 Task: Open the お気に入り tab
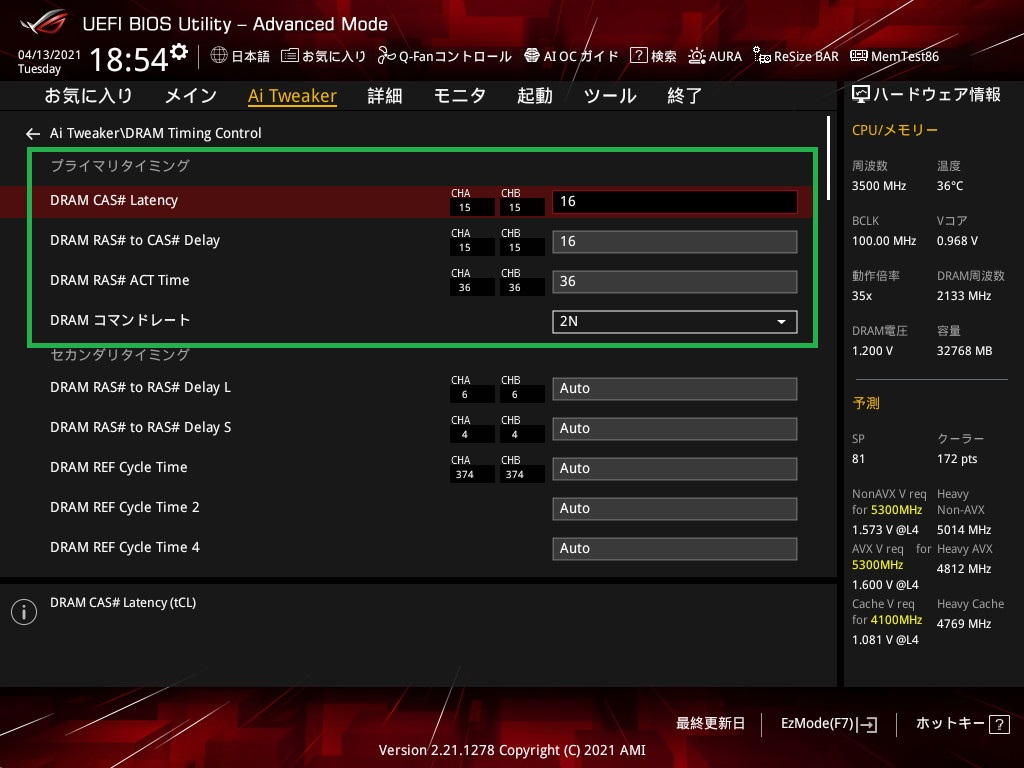point(88,96)
